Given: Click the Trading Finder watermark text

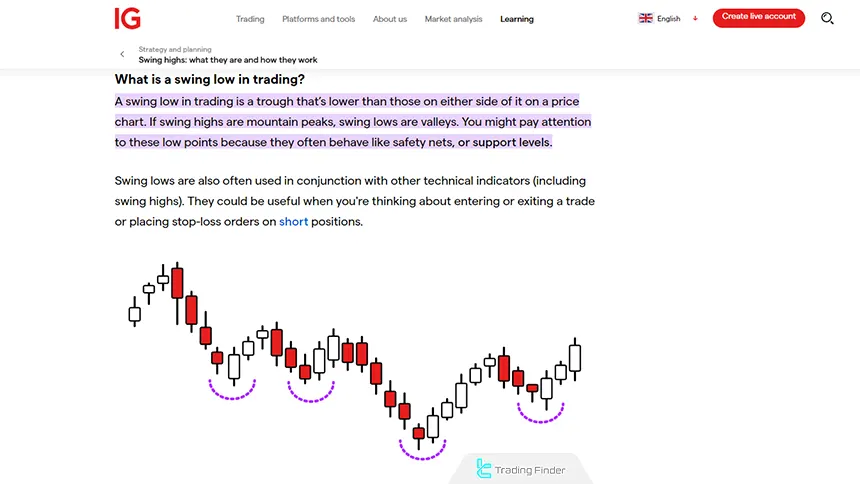Looking at the screenshot, I should (x=530, y=470).
